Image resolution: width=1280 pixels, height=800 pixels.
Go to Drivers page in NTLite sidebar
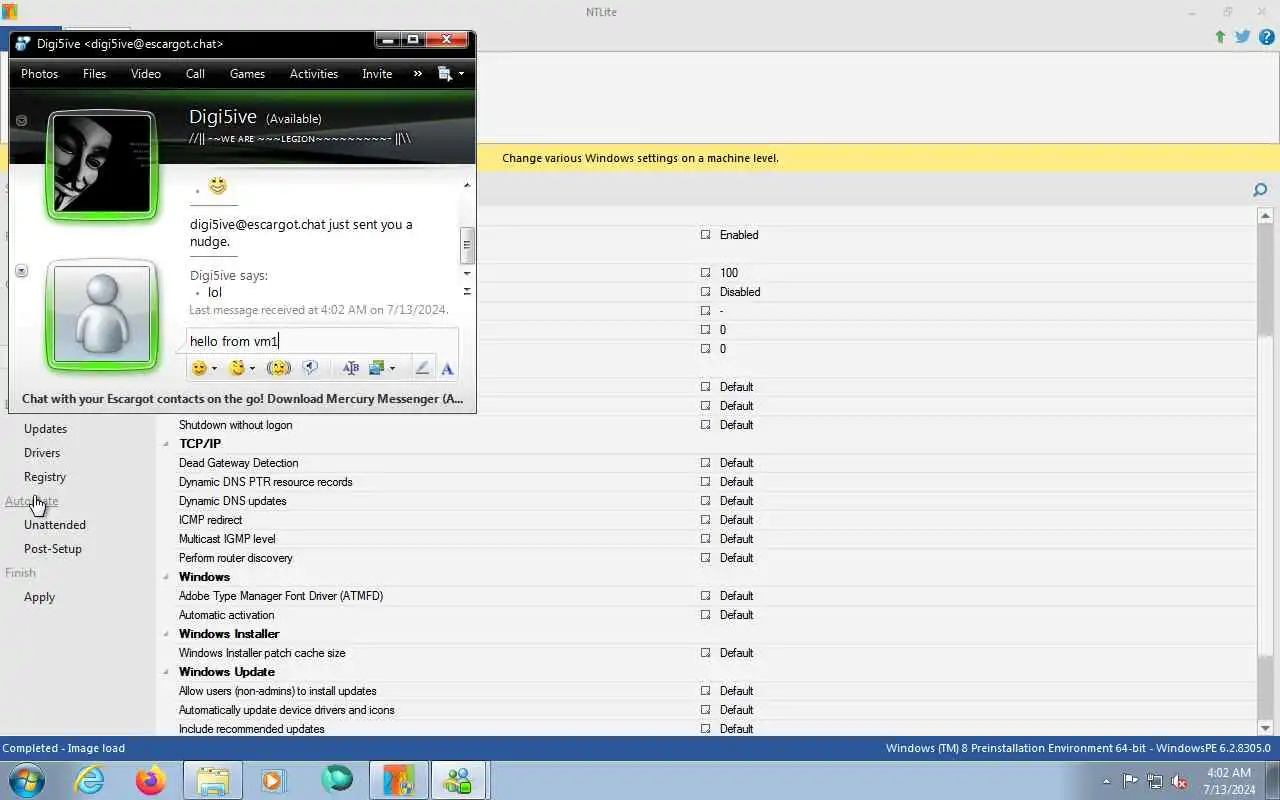[42, 453]
